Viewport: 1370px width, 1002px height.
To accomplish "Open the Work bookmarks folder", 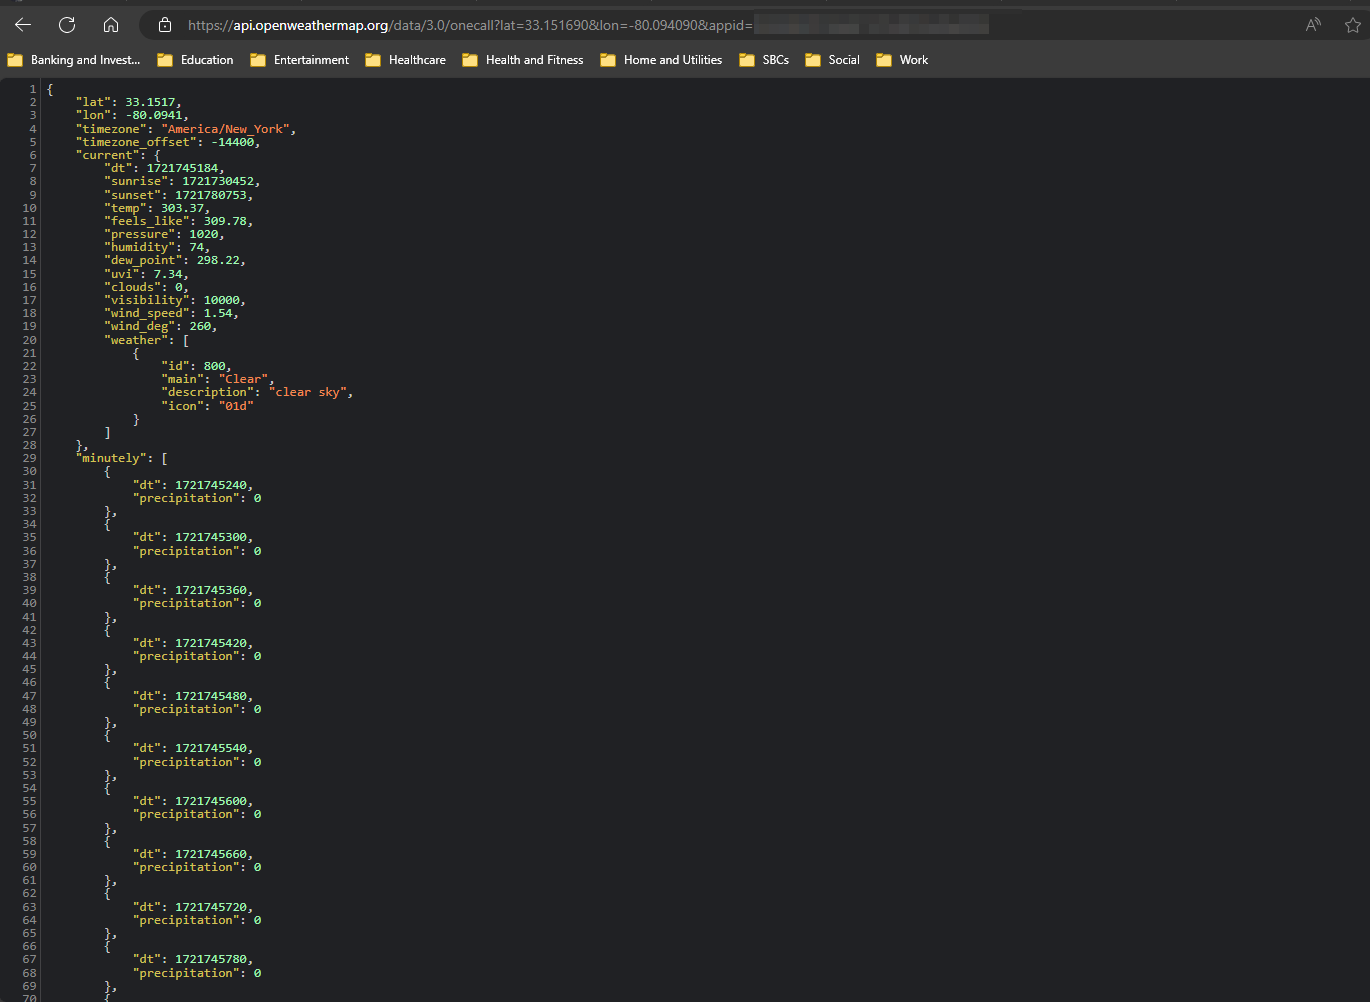I will click(x=902, y=60).
